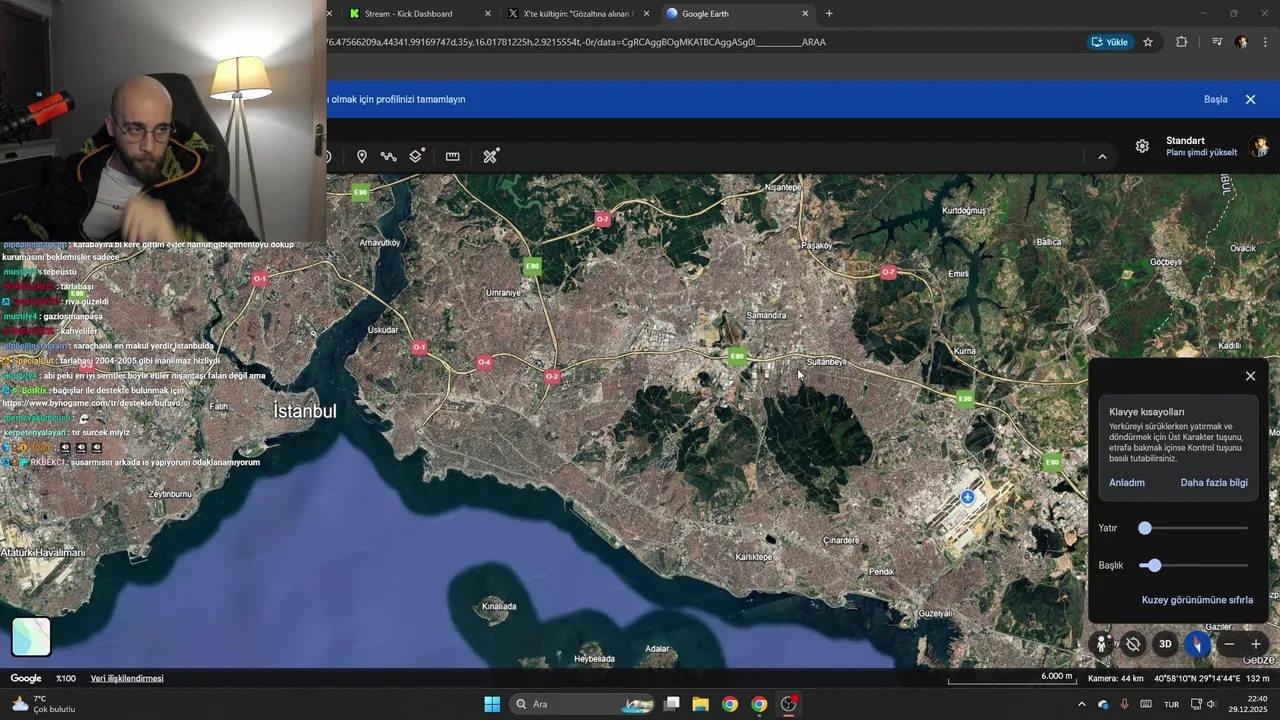Close the Stream - Kick Dashboard tab
This screenshot has width=1280, height=720.
tap(488, 14)
